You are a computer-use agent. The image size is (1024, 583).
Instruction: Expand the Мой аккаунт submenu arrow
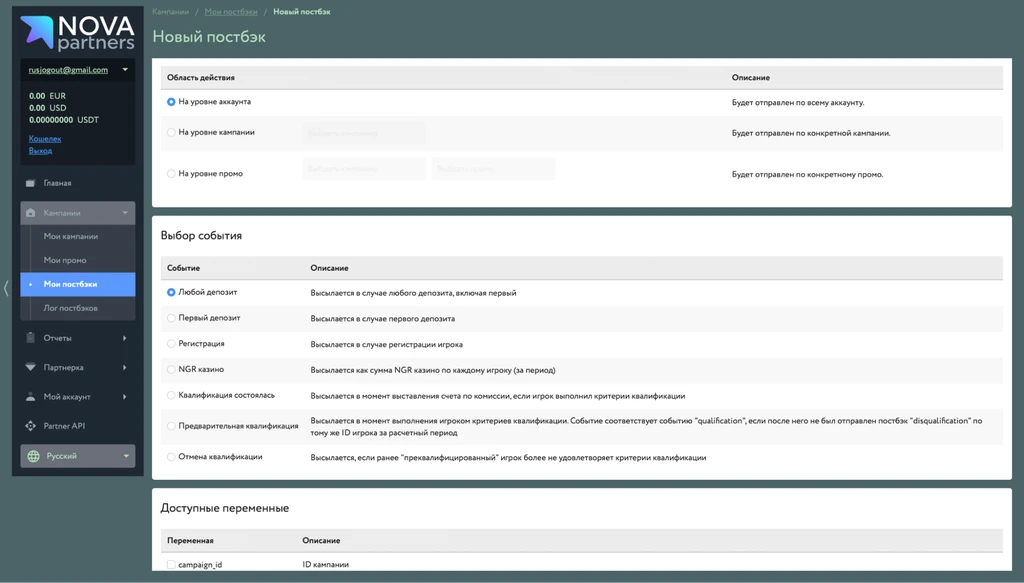pos(124,397)
